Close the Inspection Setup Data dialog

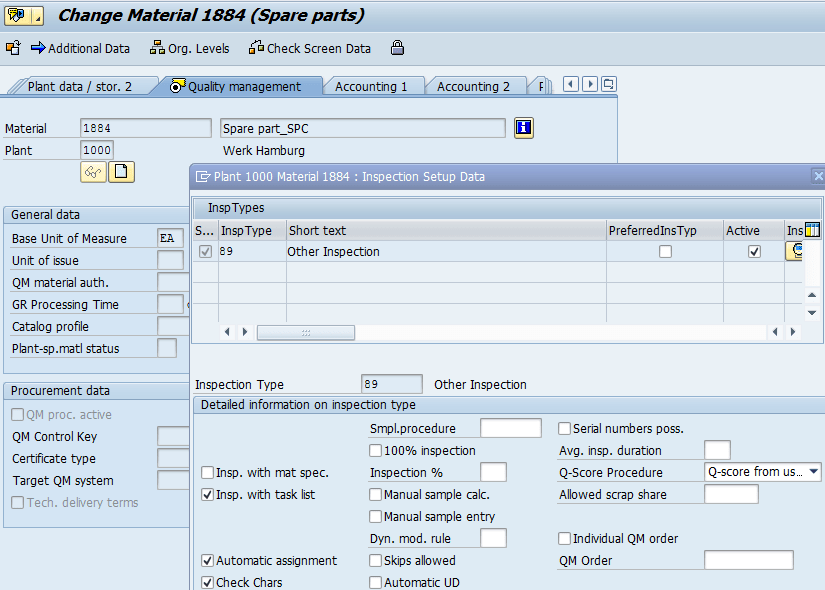coord(818,176)
